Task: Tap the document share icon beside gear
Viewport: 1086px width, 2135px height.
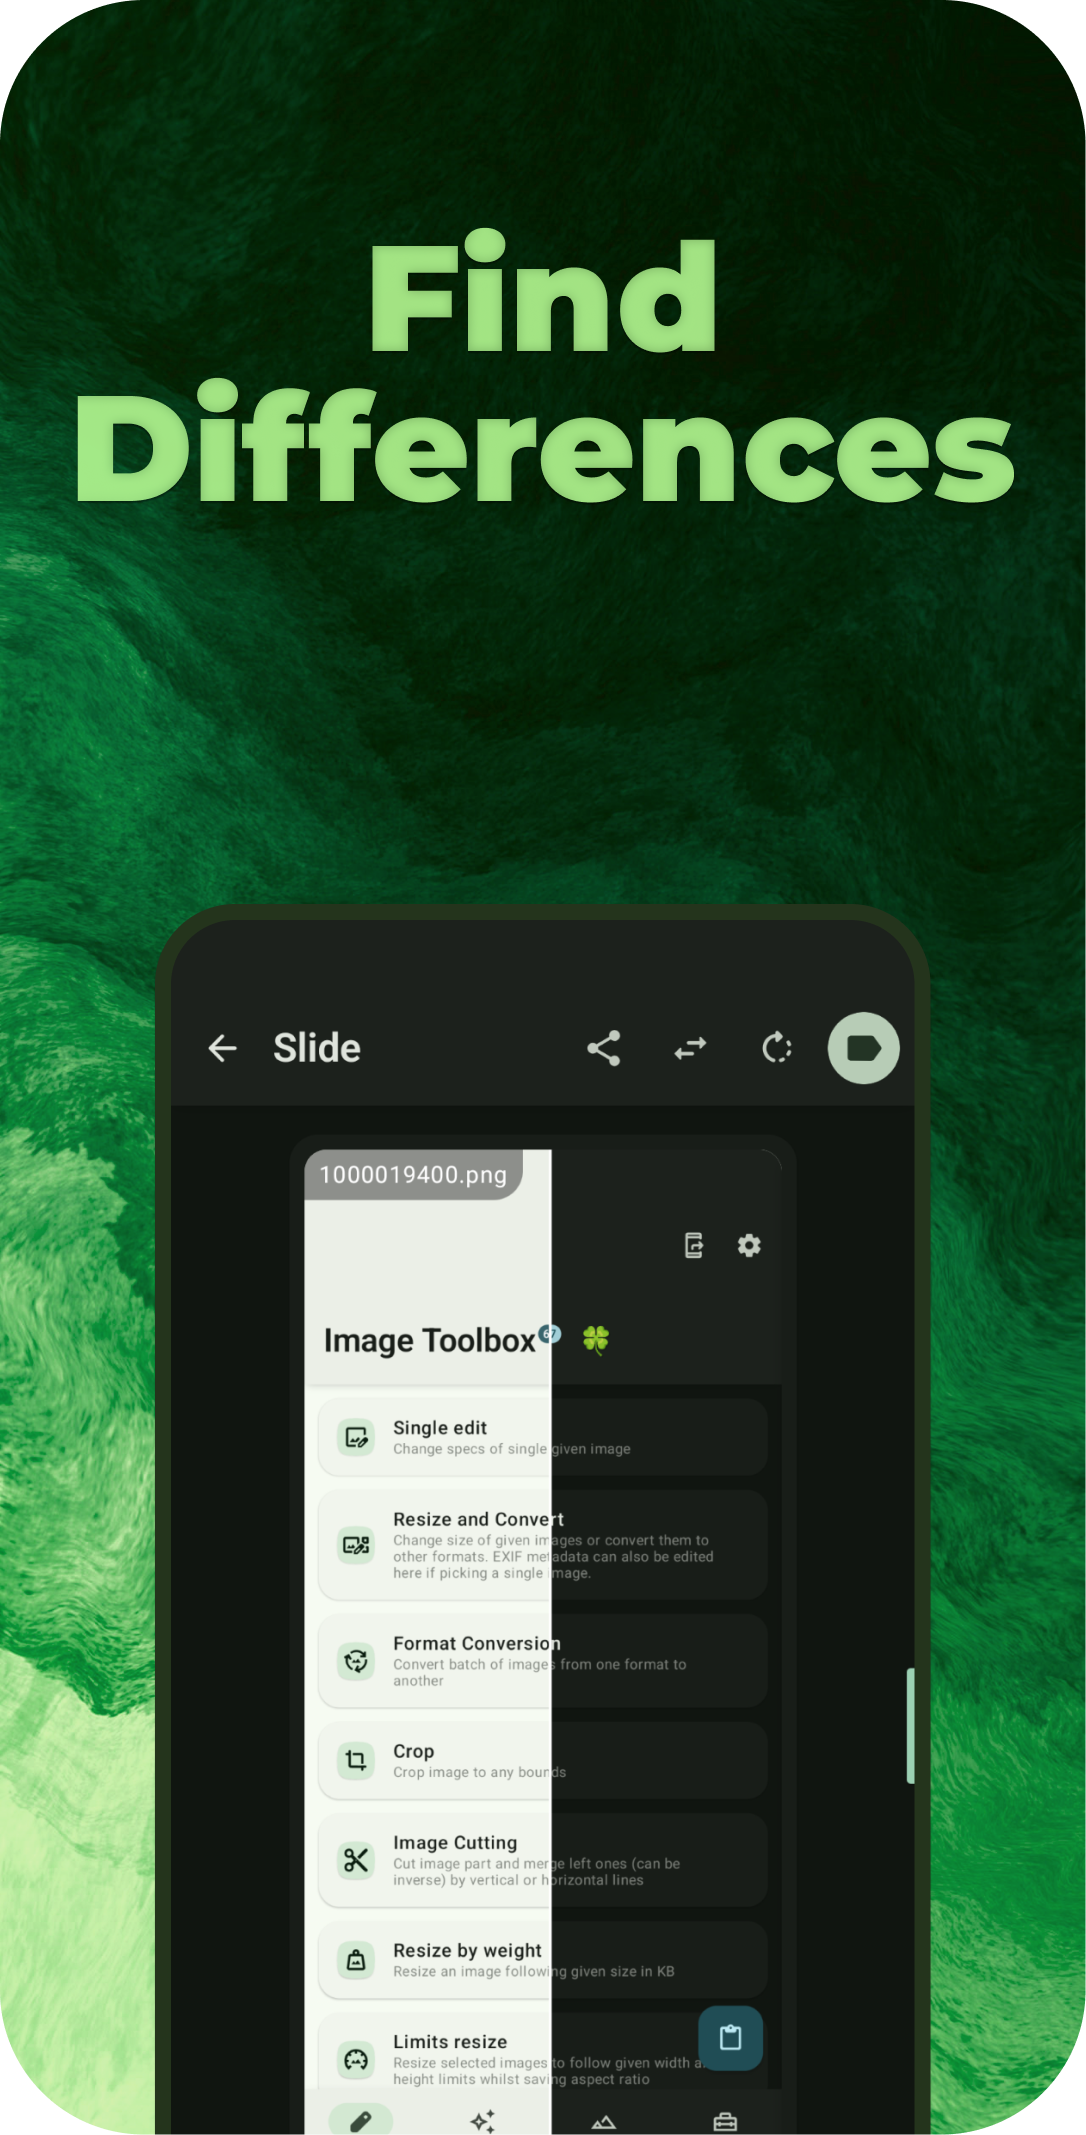Action: pyautogui.click(x=694, y=1245)
